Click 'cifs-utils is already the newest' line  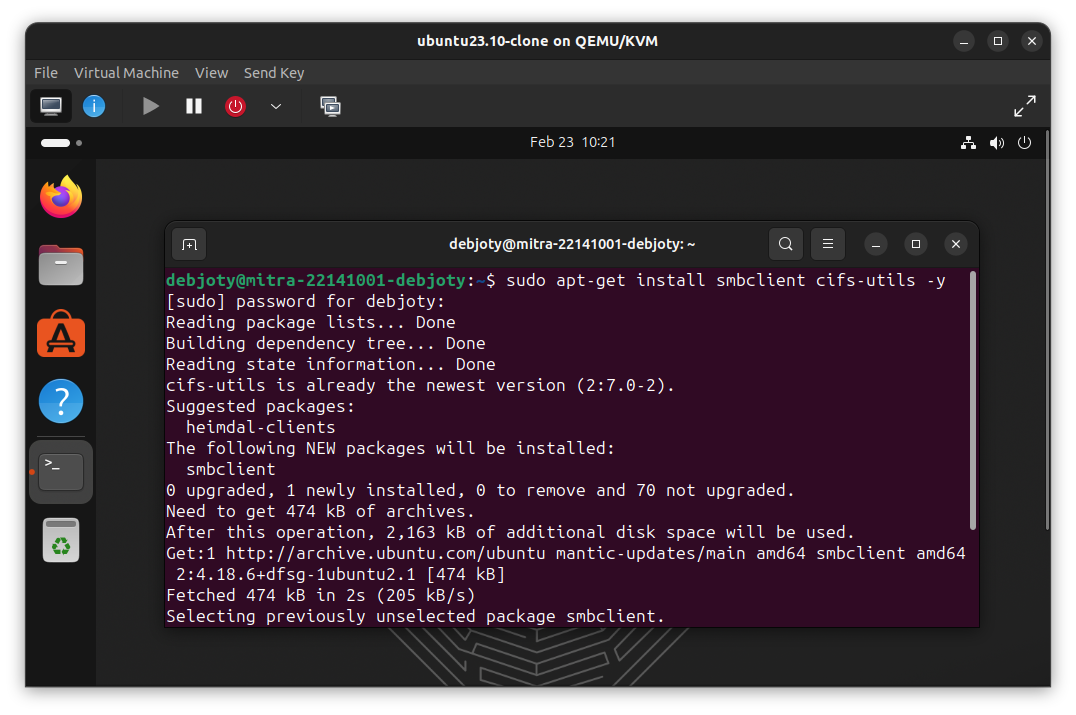pyautogui.click(x=420, y=385)
